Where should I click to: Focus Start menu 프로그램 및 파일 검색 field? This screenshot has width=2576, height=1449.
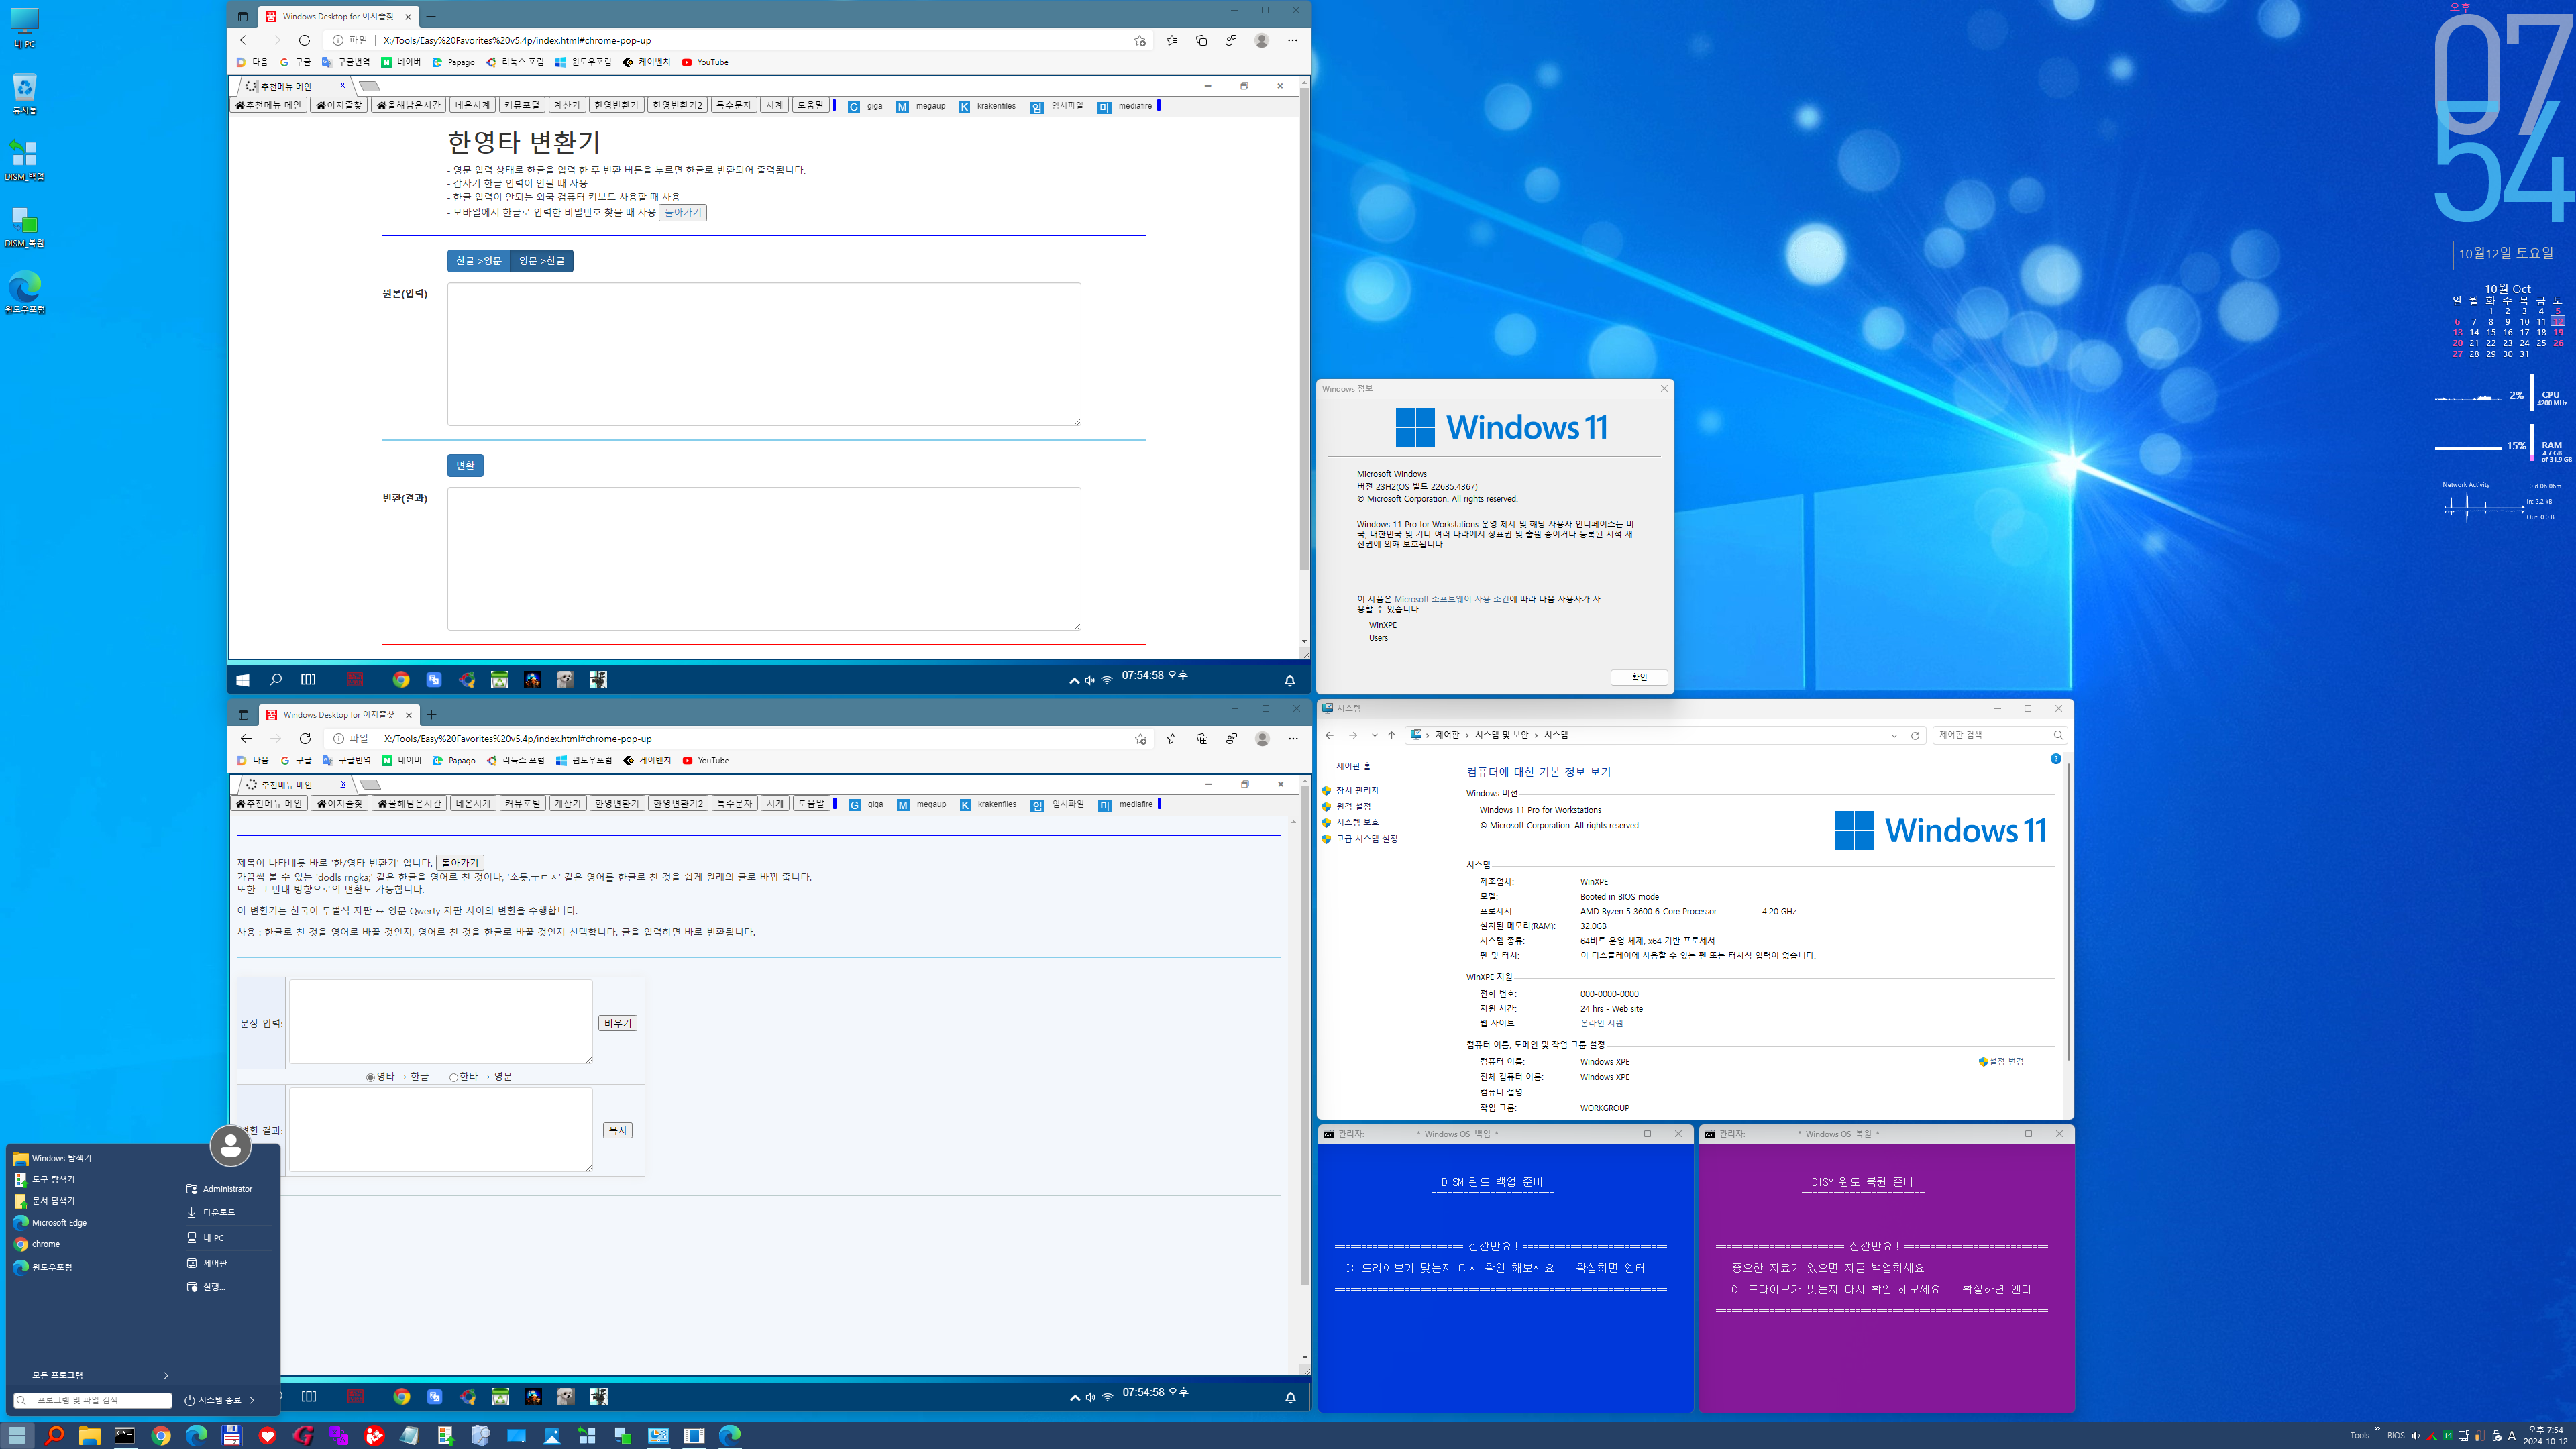tap(94, 1400)
